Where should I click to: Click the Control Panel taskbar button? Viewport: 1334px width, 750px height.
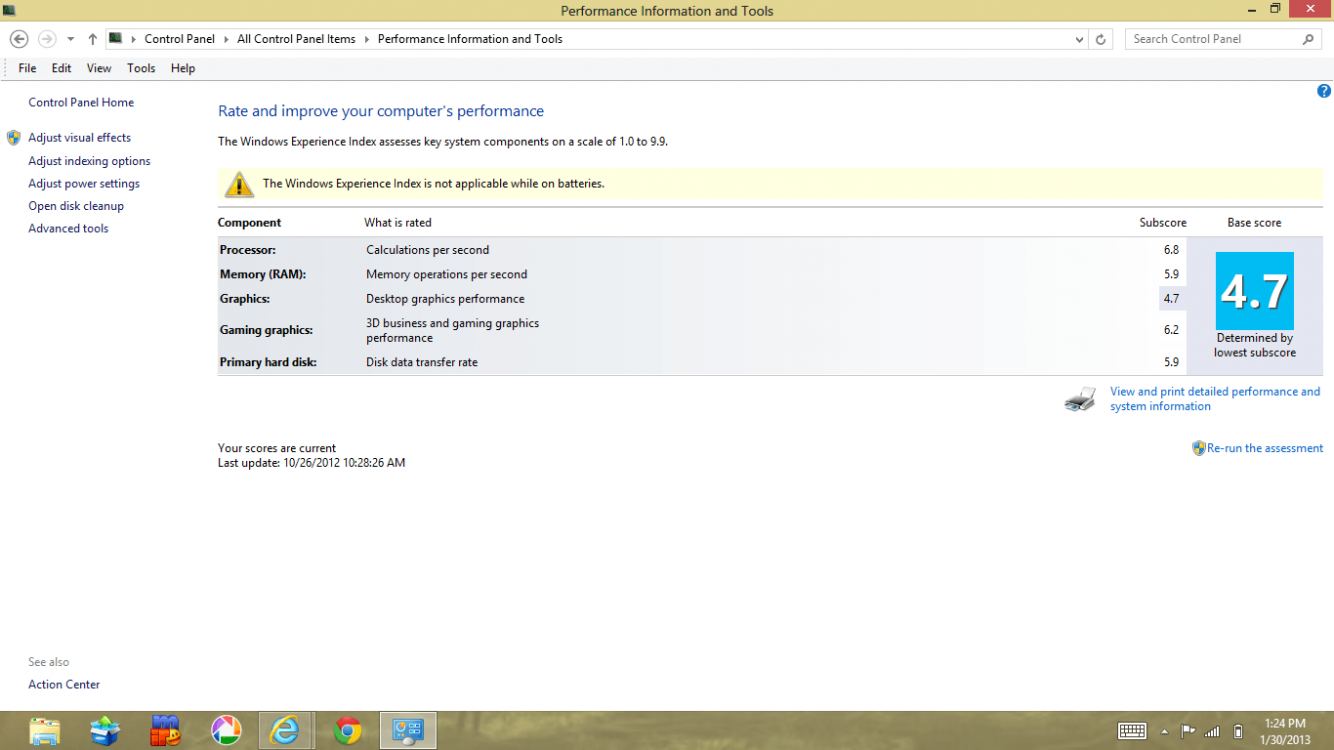tap(407, 731)
